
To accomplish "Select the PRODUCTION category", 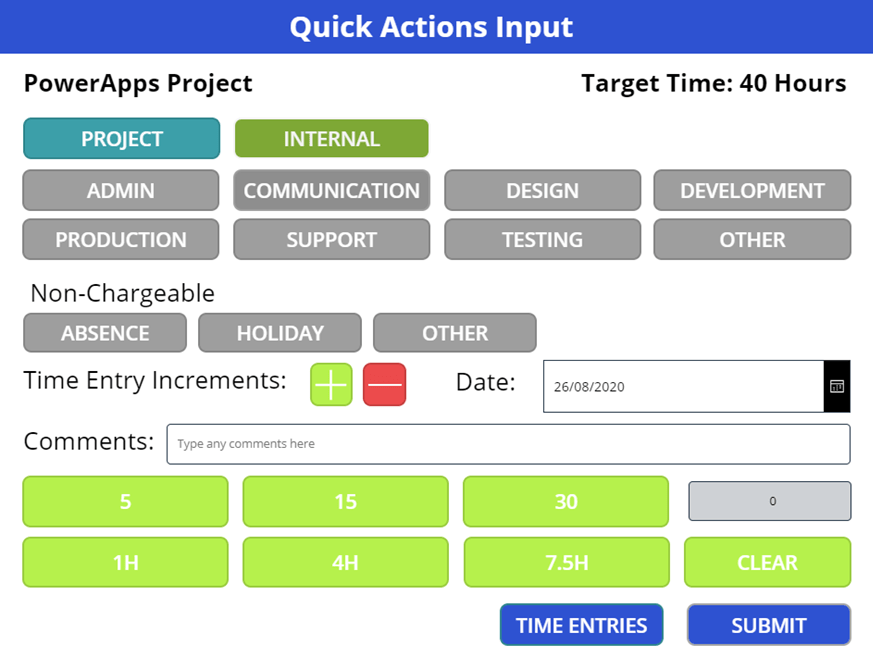I will 120,239.
